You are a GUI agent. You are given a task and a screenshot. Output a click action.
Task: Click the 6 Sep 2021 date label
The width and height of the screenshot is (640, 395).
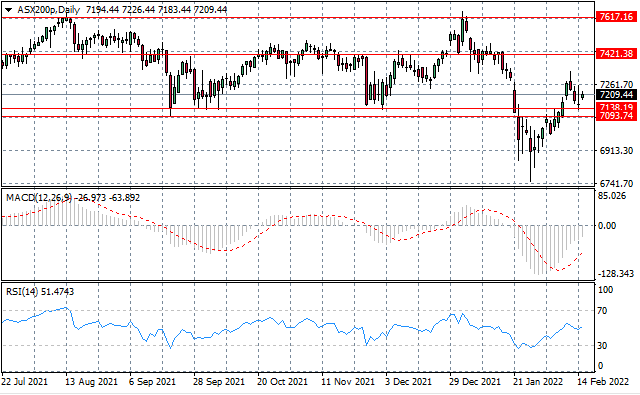(x=152, y=382)
